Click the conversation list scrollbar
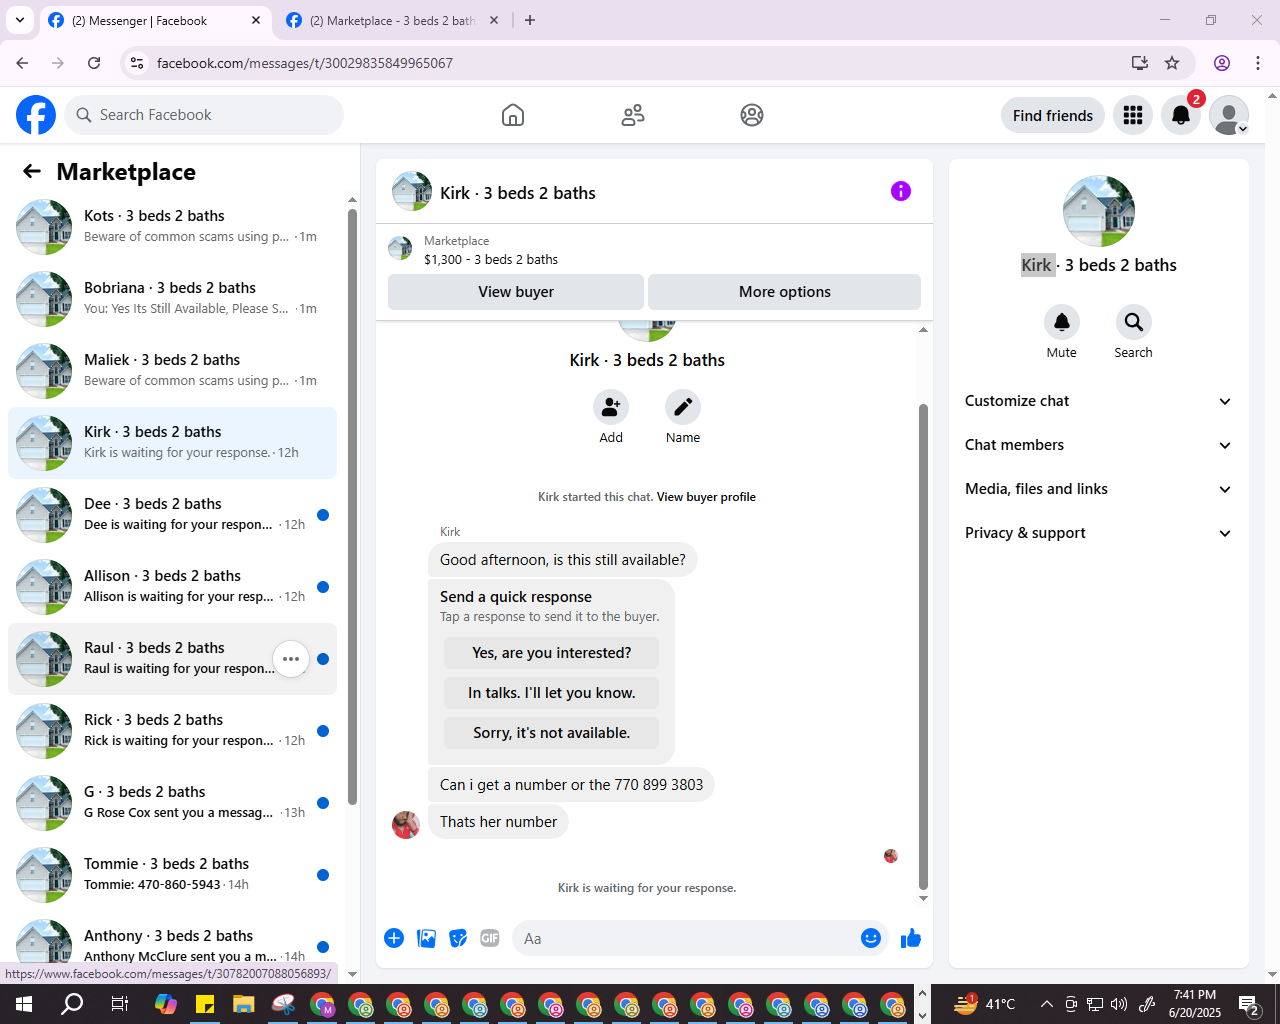The width and height of the screenshot is (1280, 1024). pyautogui.click(x=352, y=505)
